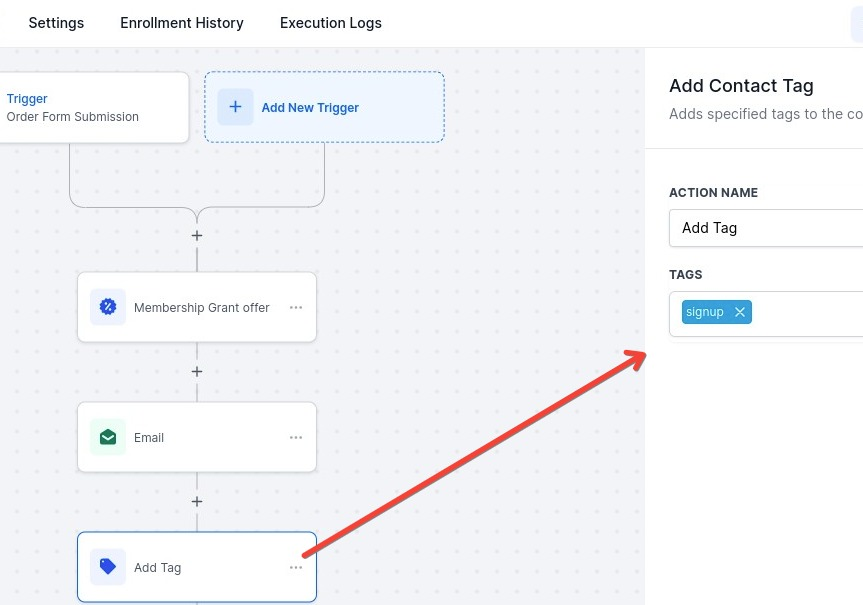The width and height of the screenshot is (863, 605).
Task: Remove the signup tag using its X icon
Action: (739, 312)
